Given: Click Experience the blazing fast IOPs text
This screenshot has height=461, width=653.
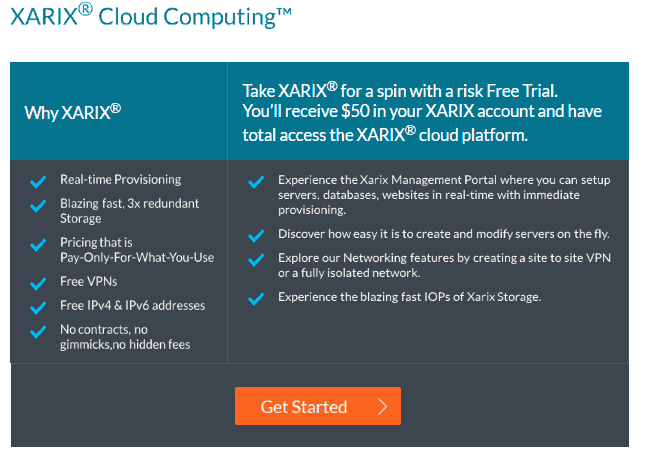Looking at the screenshot, I should tap(409, 297).
